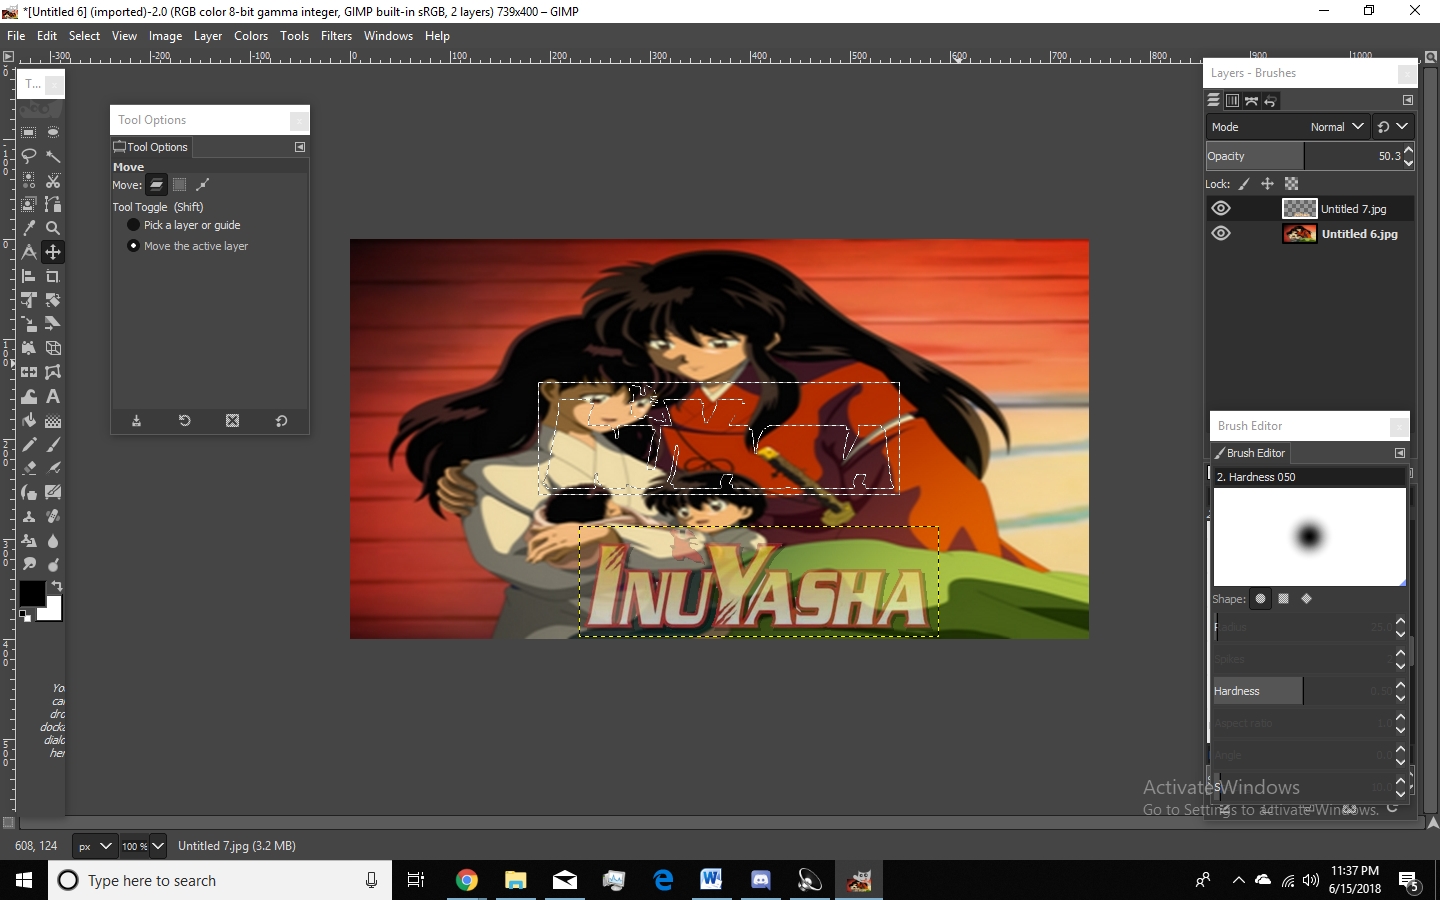The width and height of the screenshot is (1440, 900).
Task: Switch to the Paths tab
Action: pyautogui.click(x=1251, y=101)
